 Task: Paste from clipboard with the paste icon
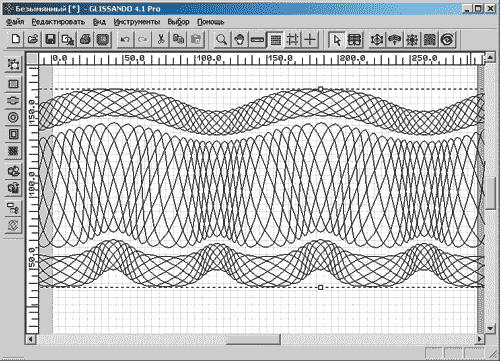(x=196, y=40)
